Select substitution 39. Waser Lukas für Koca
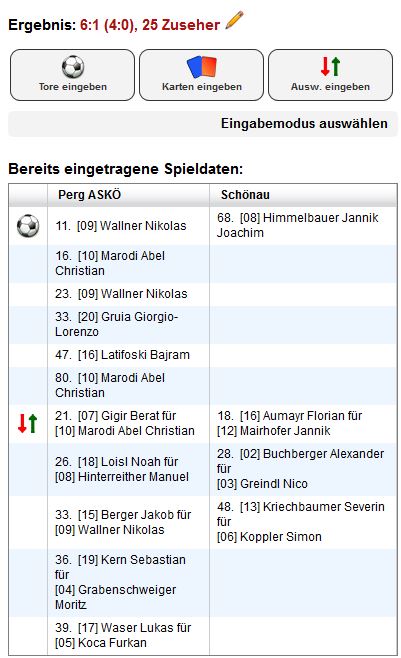 [x=123, y=635]
